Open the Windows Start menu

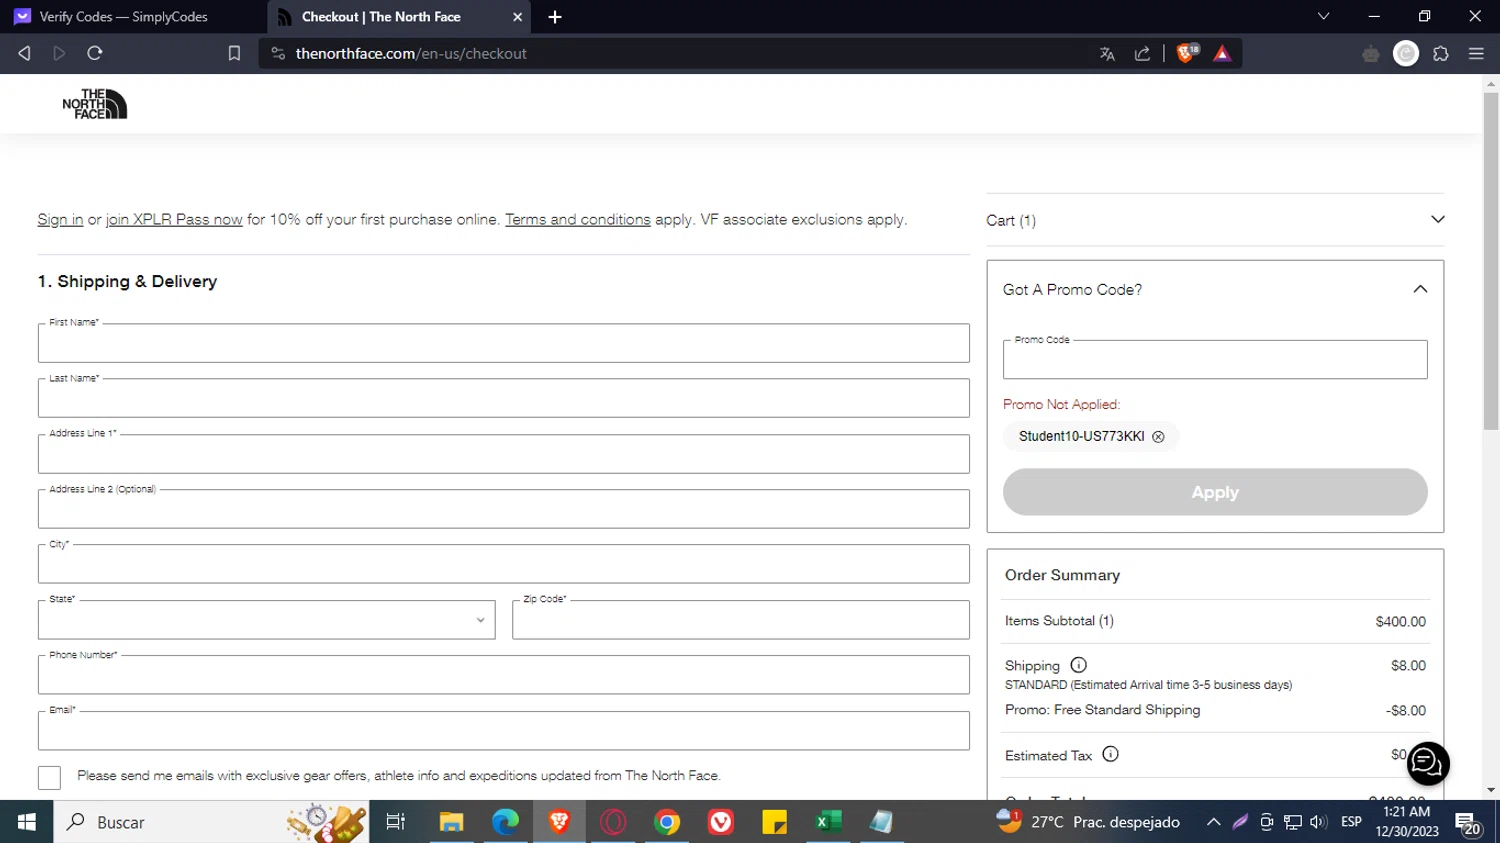coord(27,822)
